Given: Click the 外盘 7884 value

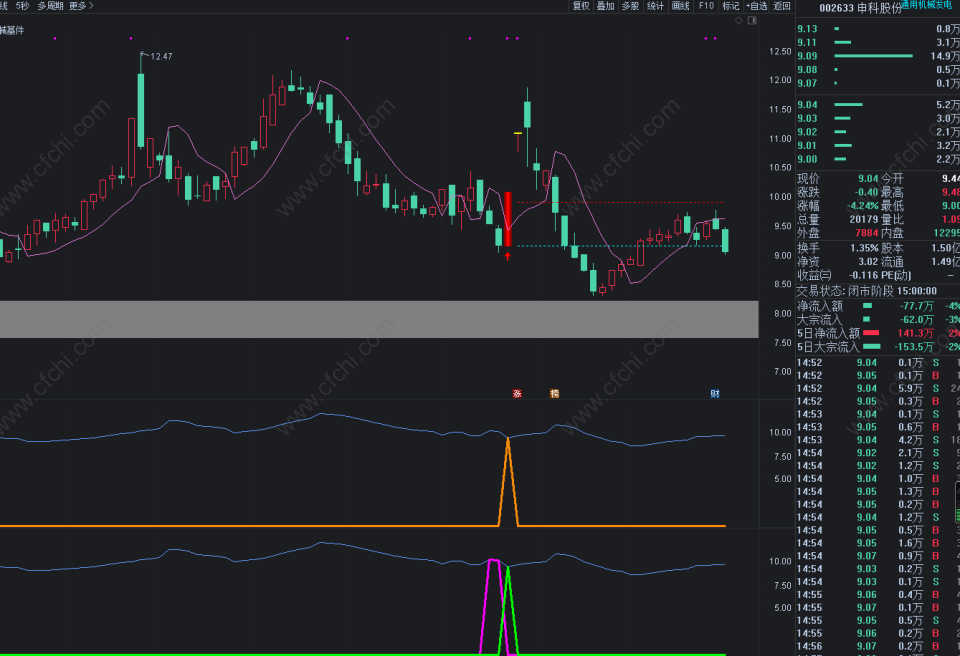Looking at the screenshot, I should coord(866,233).
